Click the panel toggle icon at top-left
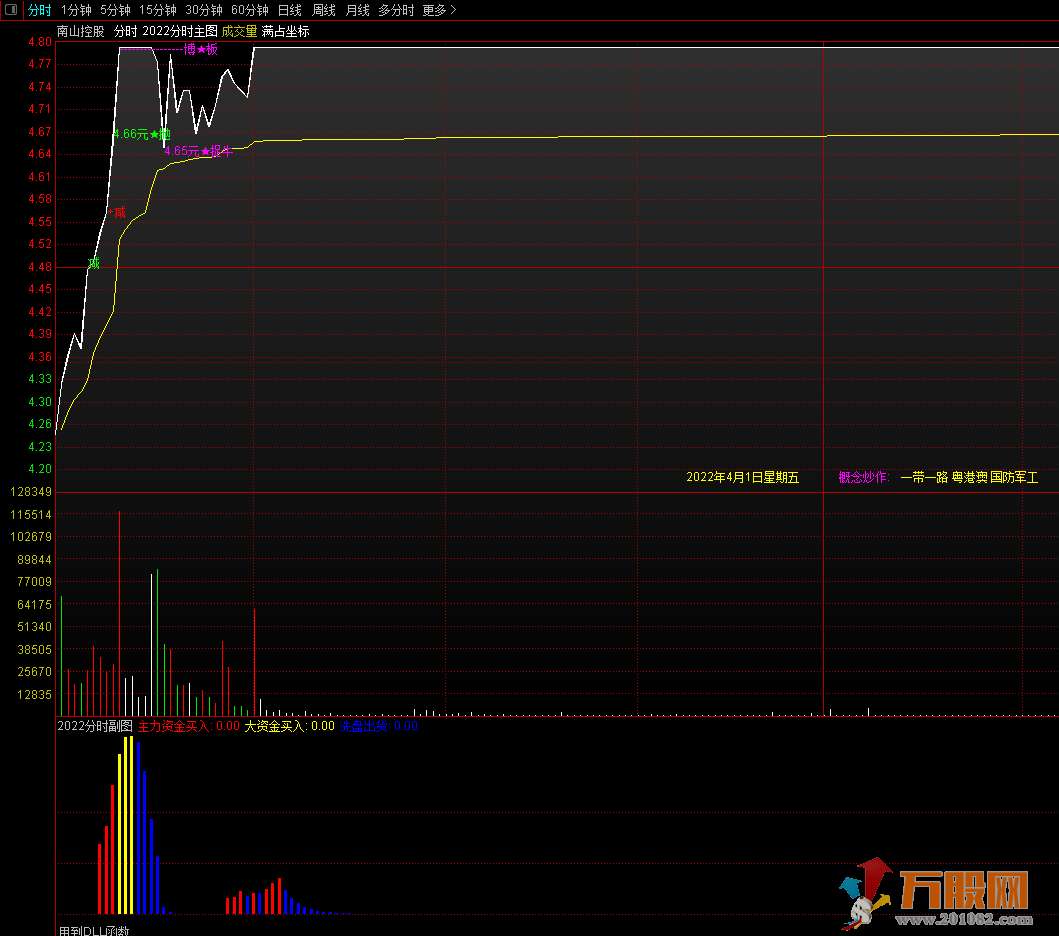Viewport: 1059px width, 936px height. click(x=11, y=9)
